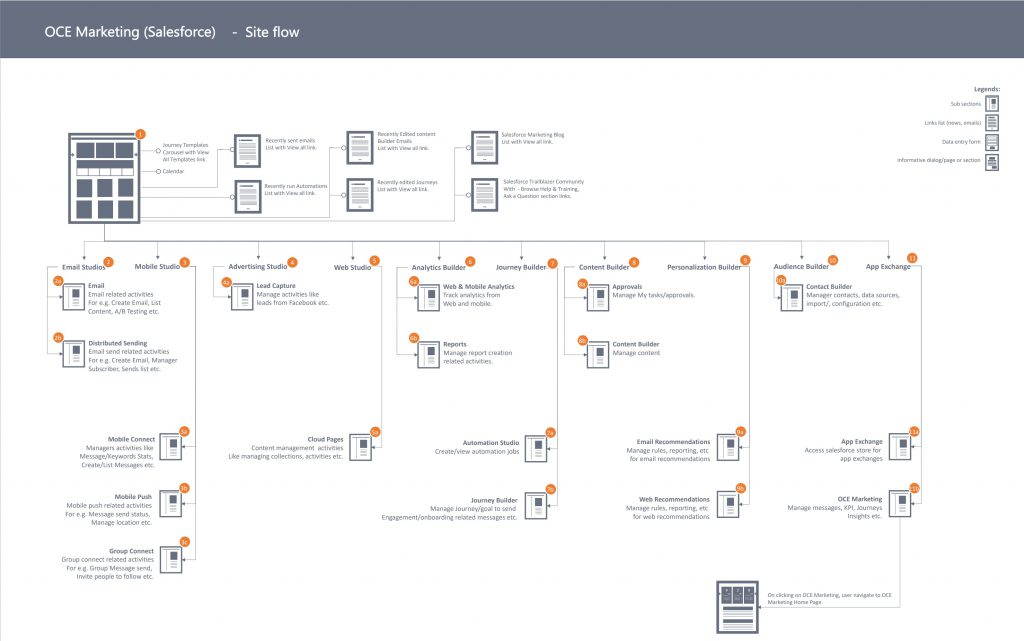1024x641 pixels.
Task: Click the Journey Builder heading numbered 7
Action: 520,267
